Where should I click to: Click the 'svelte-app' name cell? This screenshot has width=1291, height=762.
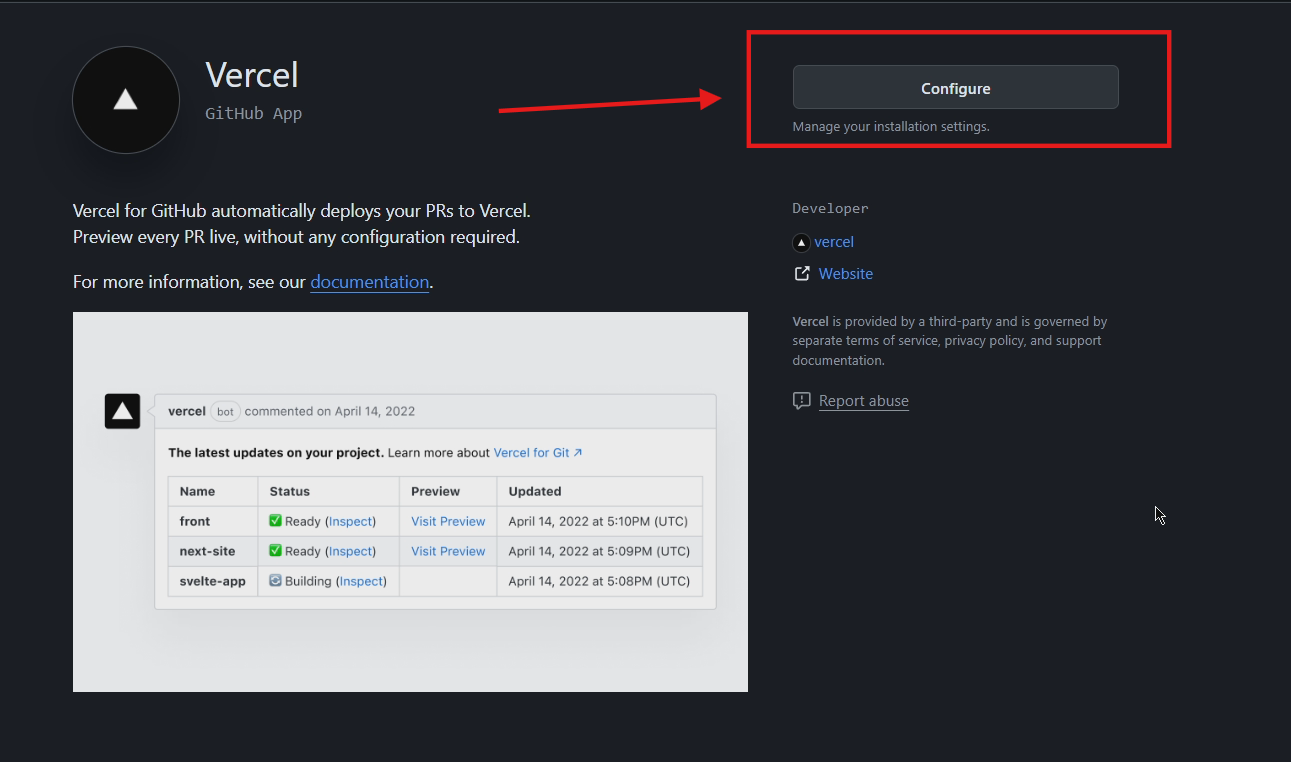(x=213, y=581)
